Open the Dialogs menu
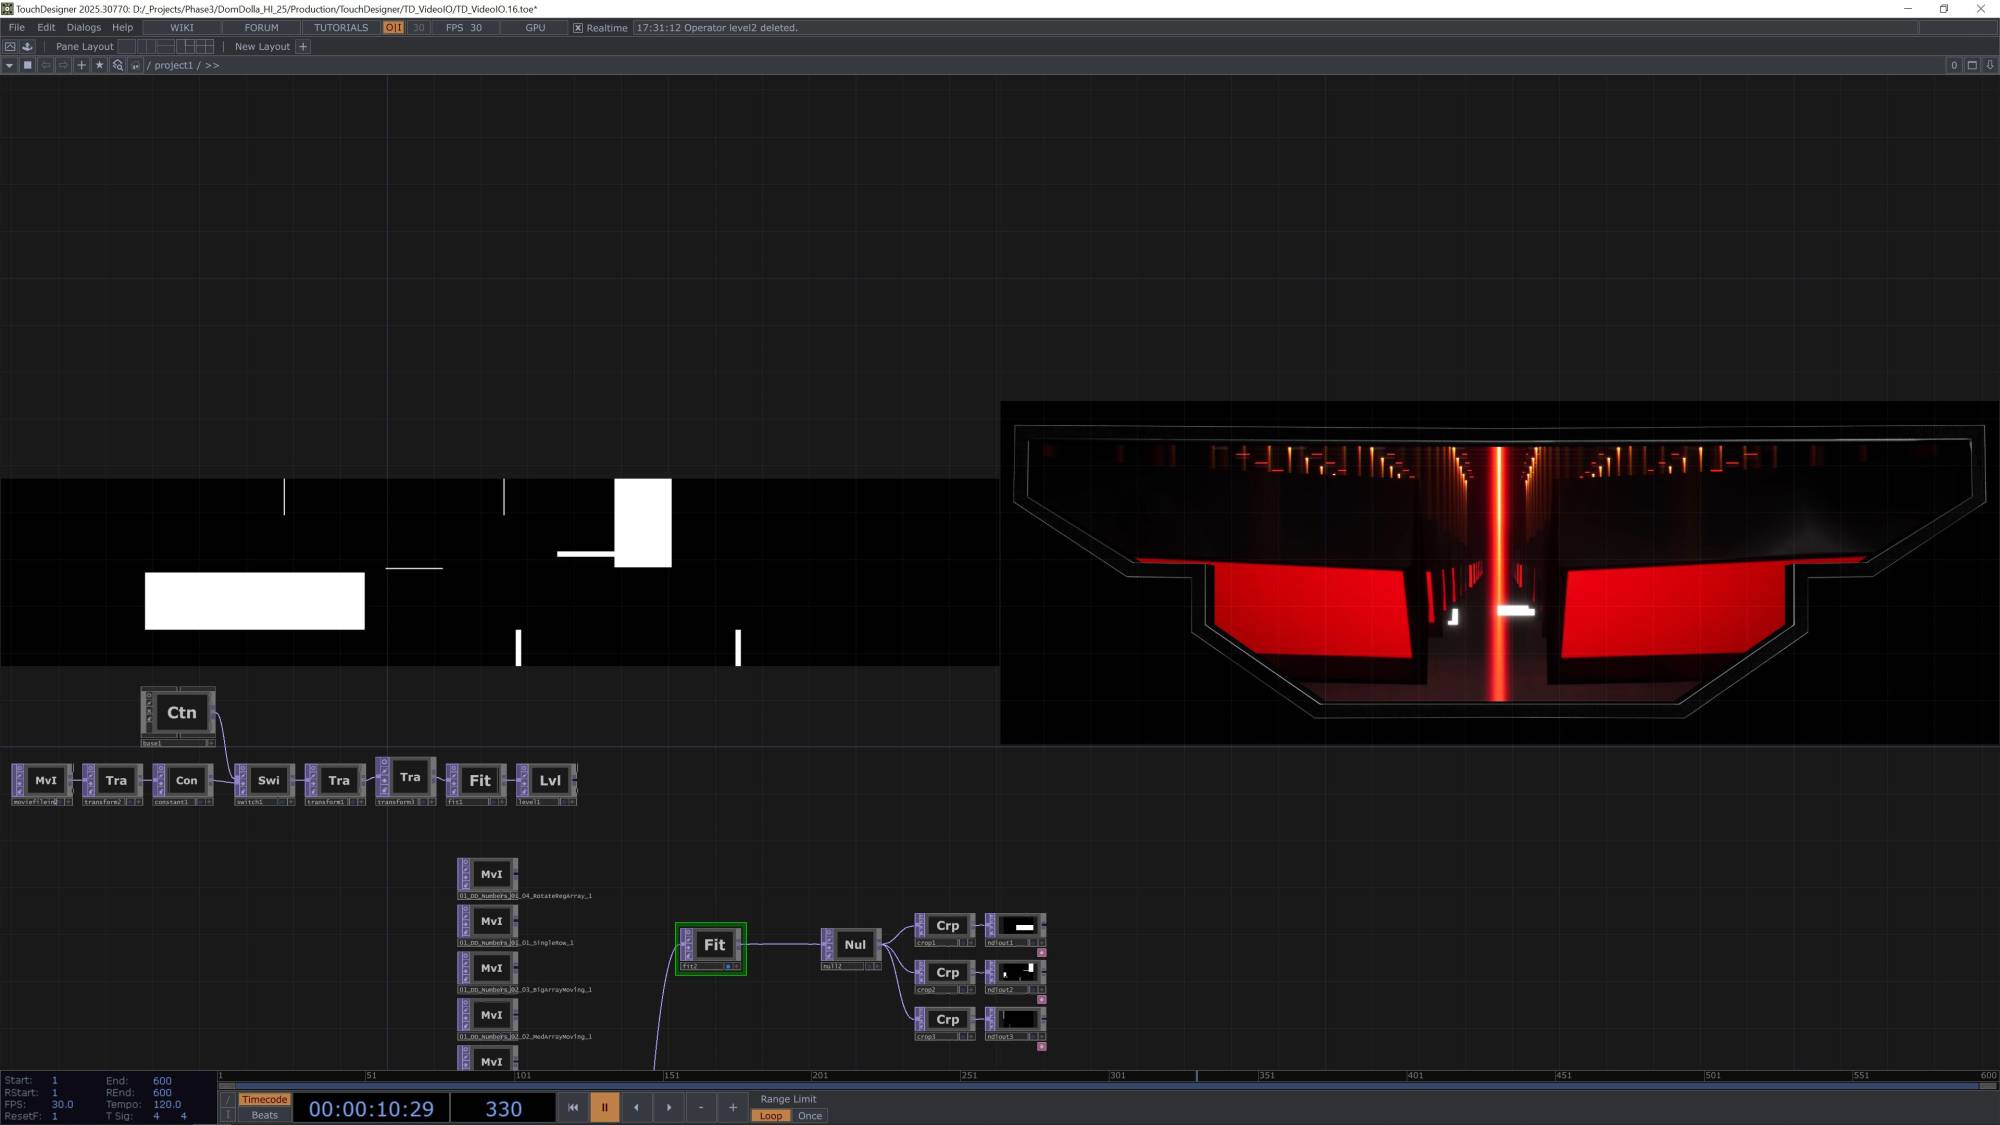The height and width of the screenshot is (1125, 2000). [83, 28]
